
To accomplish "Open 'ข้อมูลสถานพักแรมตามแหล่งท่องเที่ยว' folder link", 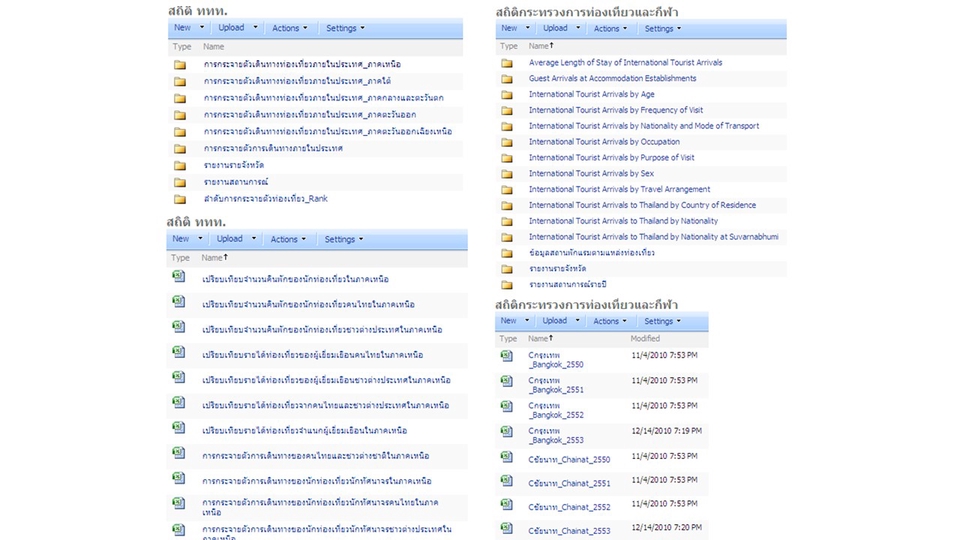I will [591, 253].
